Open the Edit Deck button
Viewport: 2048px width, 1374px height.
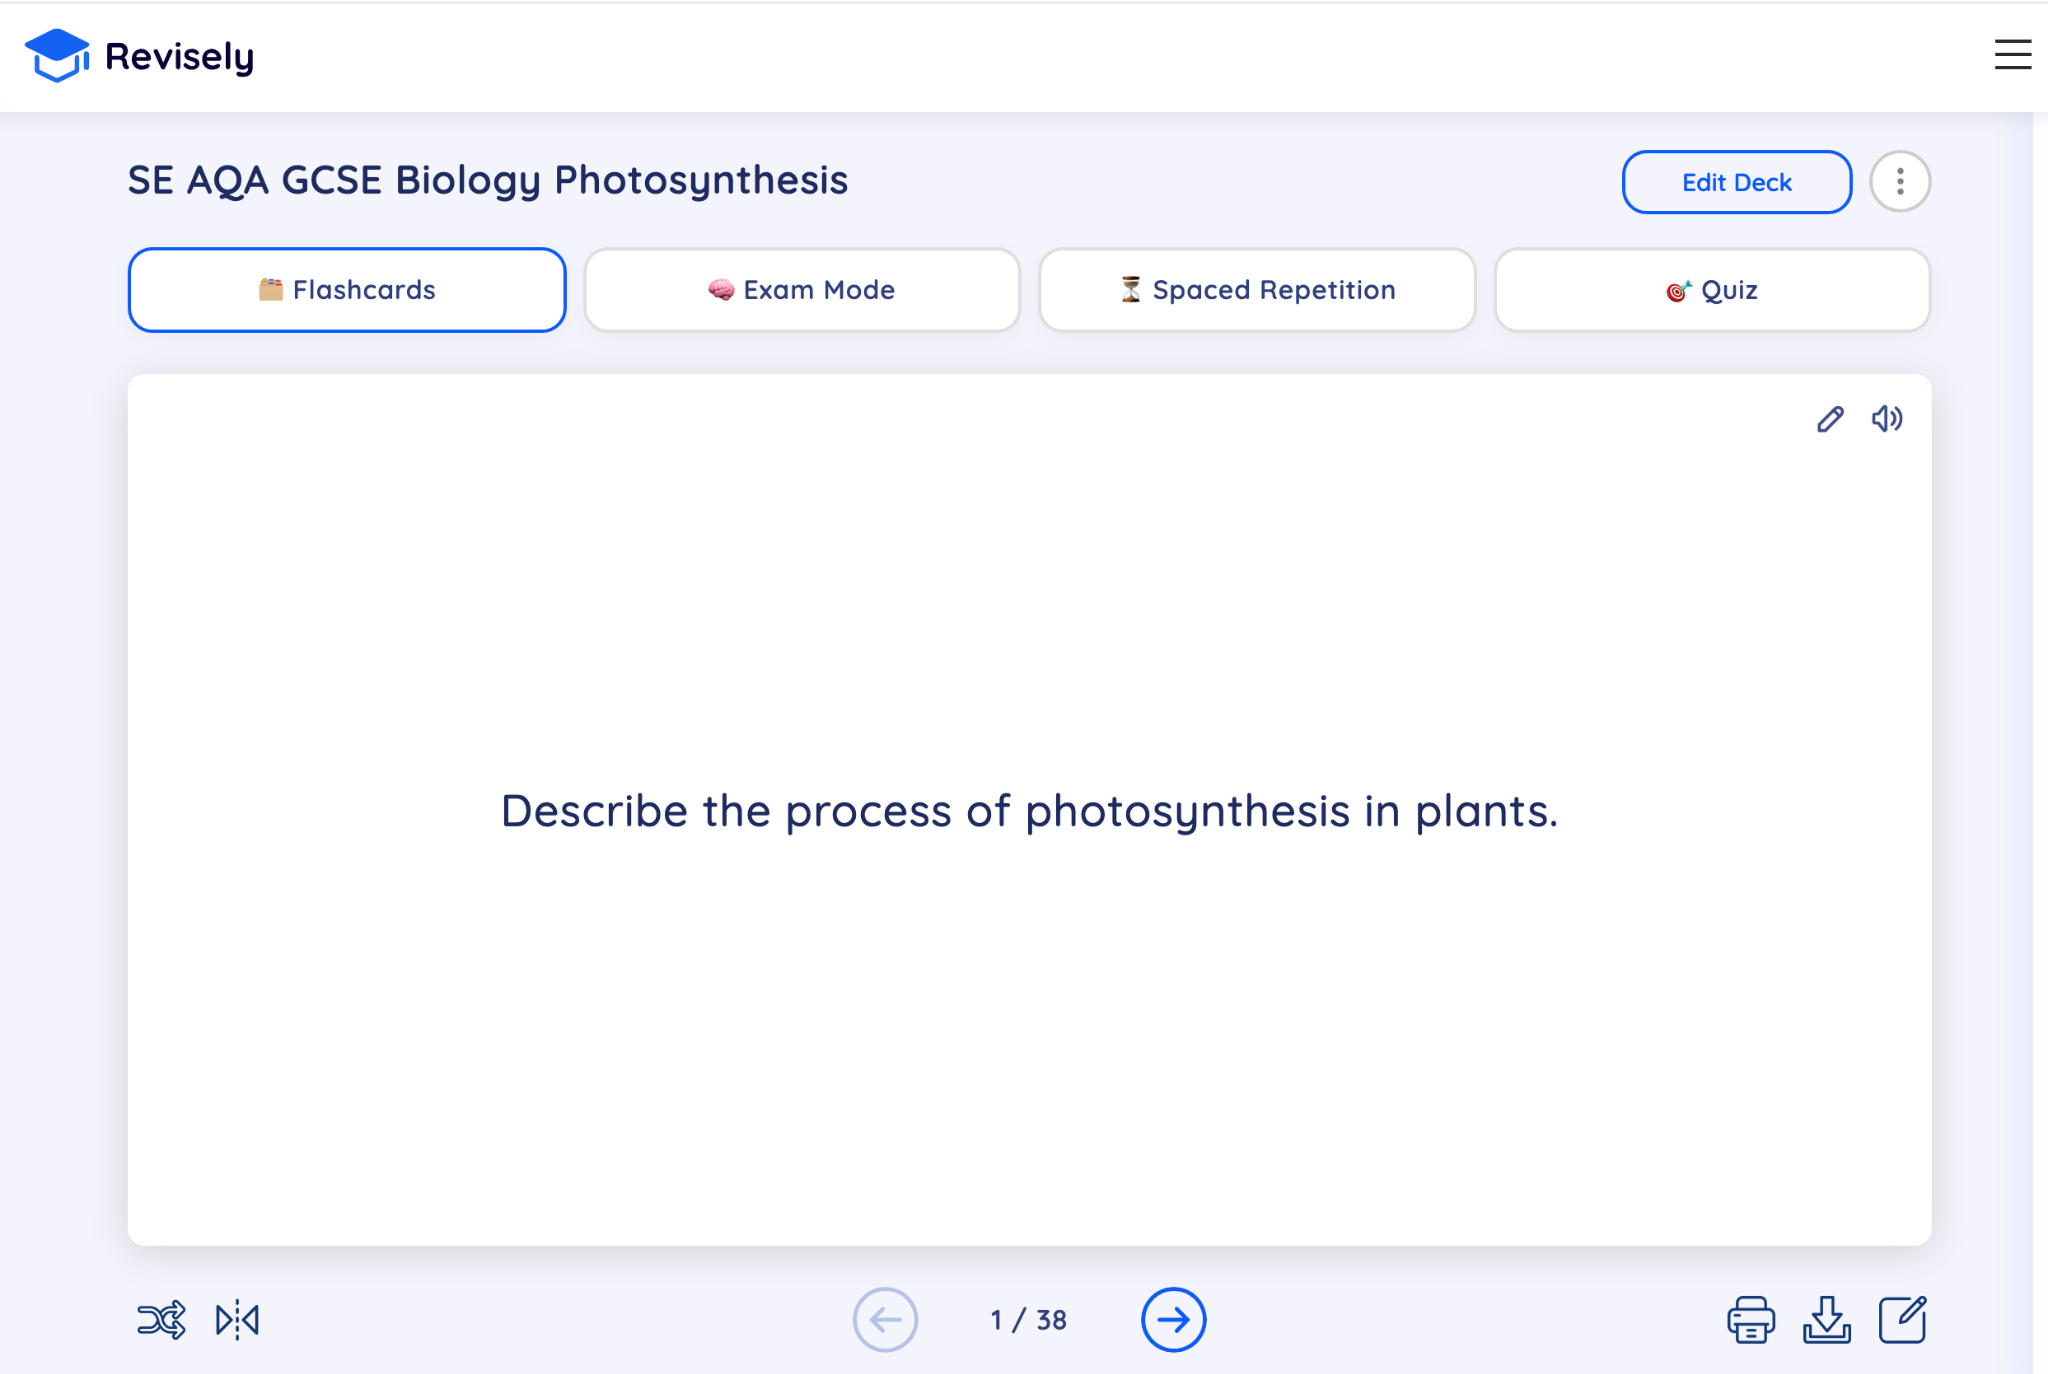click(1736, 182)
